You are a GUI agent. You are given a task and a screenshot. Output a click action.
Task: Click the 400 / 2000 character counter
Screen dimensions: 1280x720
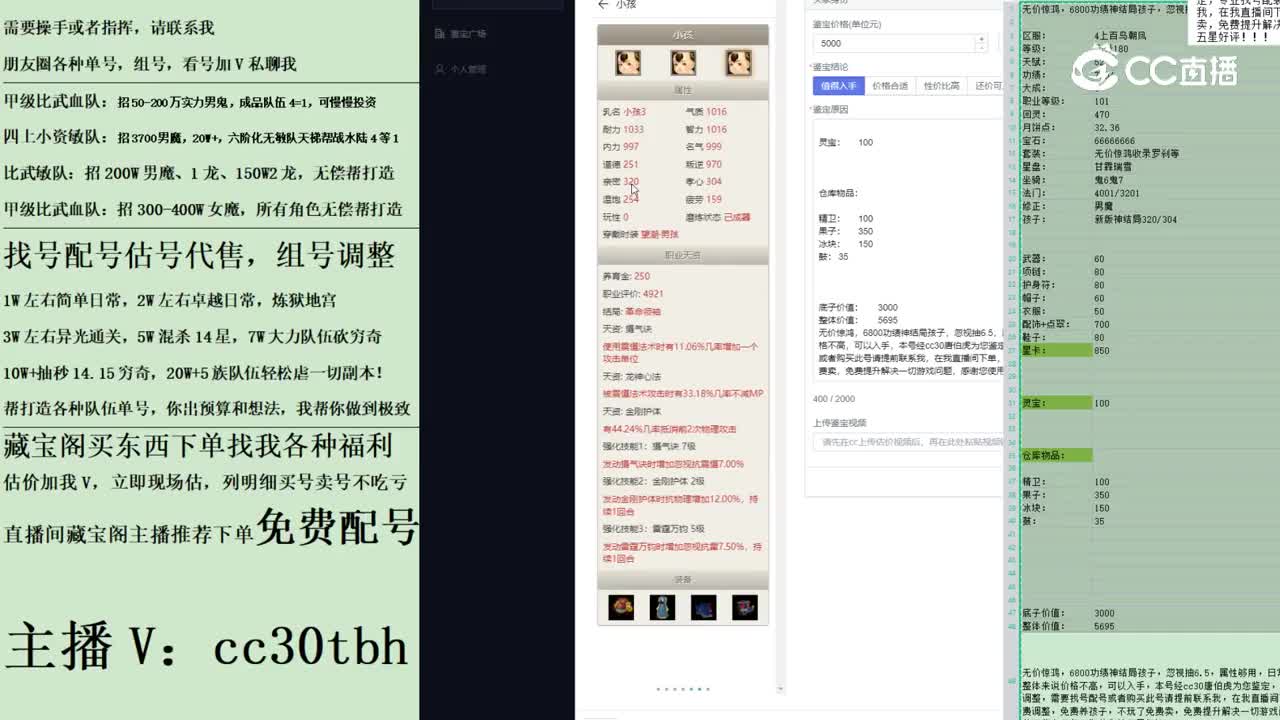834,399
